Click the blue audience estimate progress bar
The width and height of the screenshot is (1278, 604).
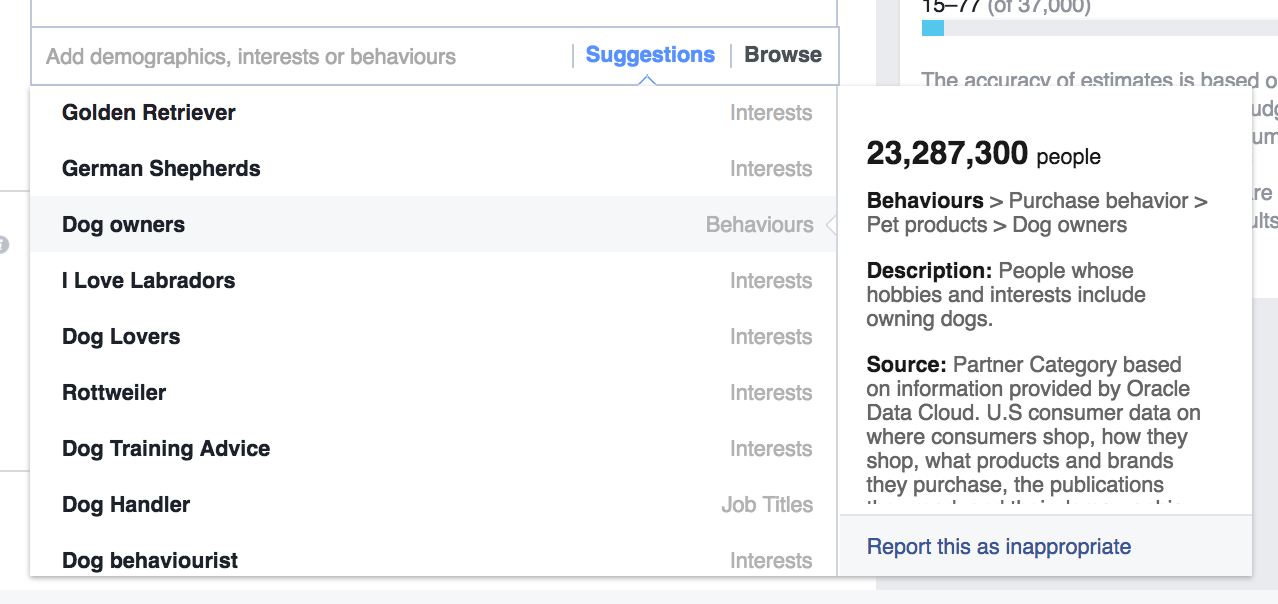(933, 28)
